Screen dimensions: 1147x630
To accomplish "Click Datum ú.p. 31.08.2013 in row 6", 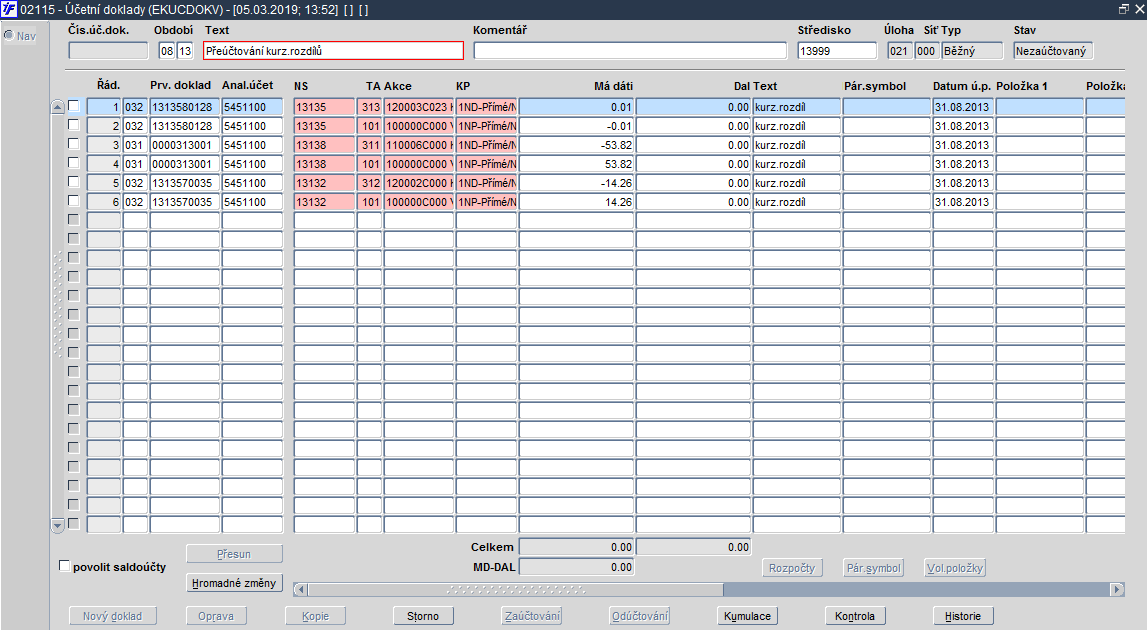I will coord(963,202).
